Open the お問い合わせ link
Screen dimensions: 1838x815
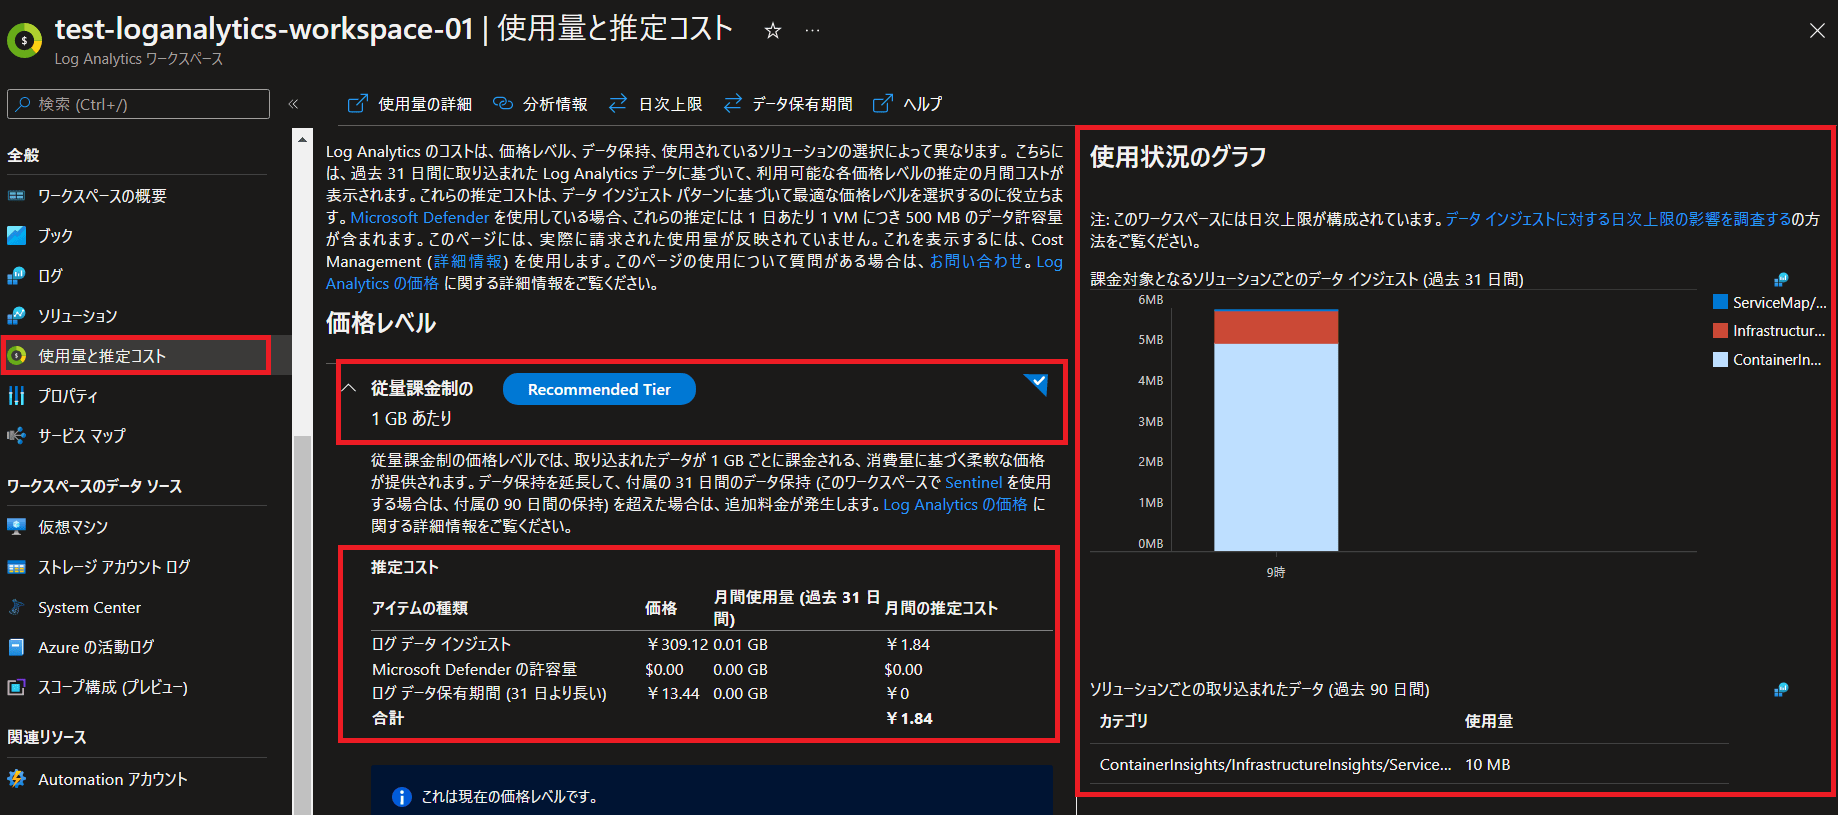tap(977, 261)
